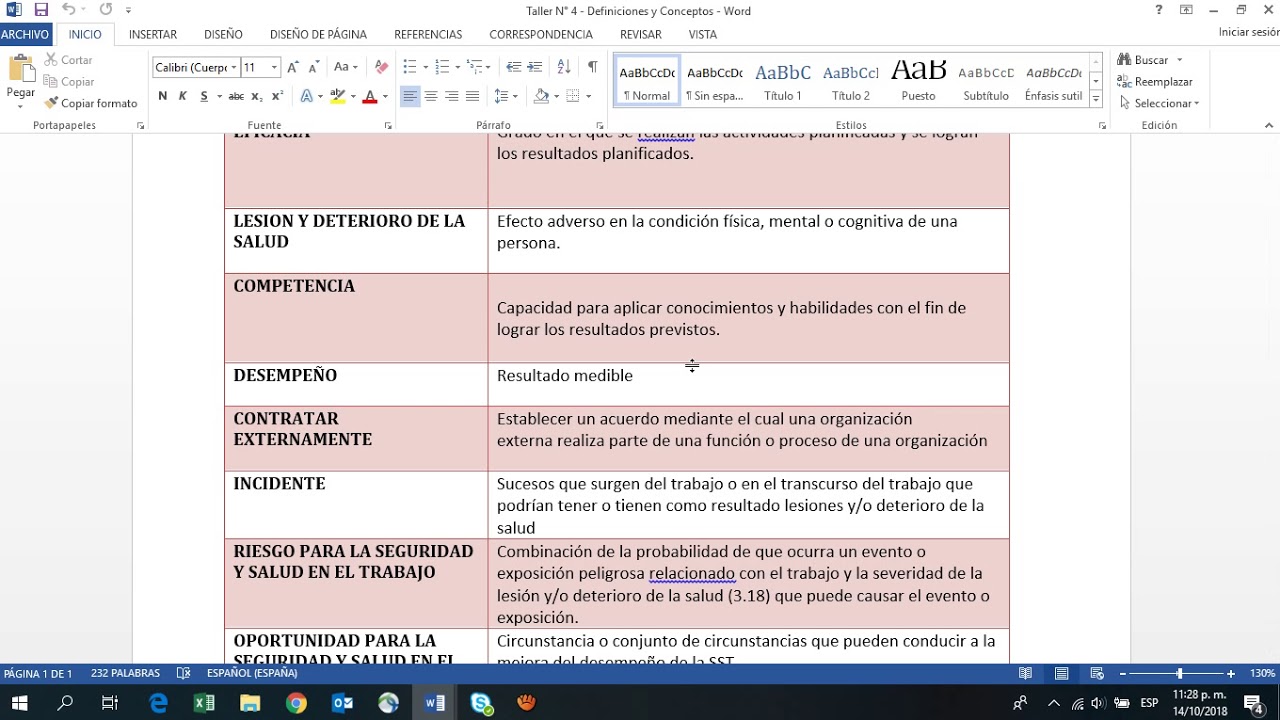
Task: Open the ARCHIVO tab
Action: [x=26, y=34]
